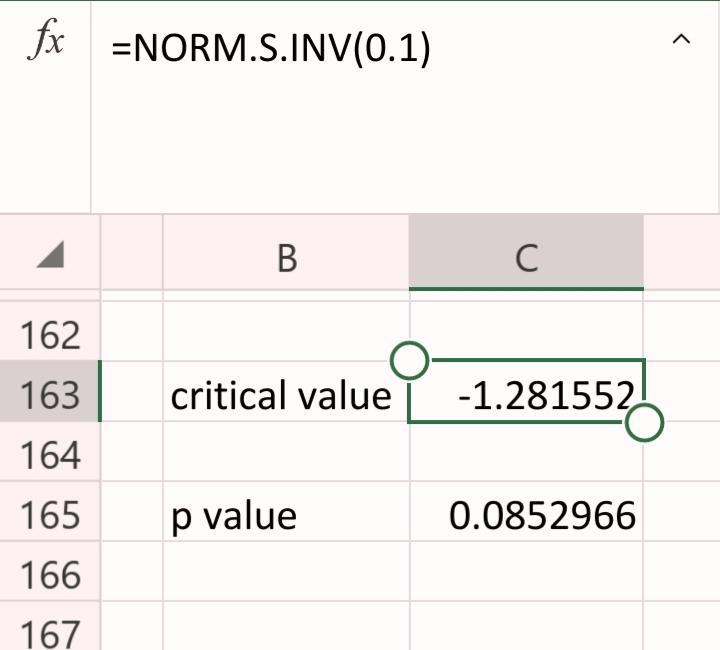
Task: Select empty cell B166 below p value
Action: (x=285, y=575)
